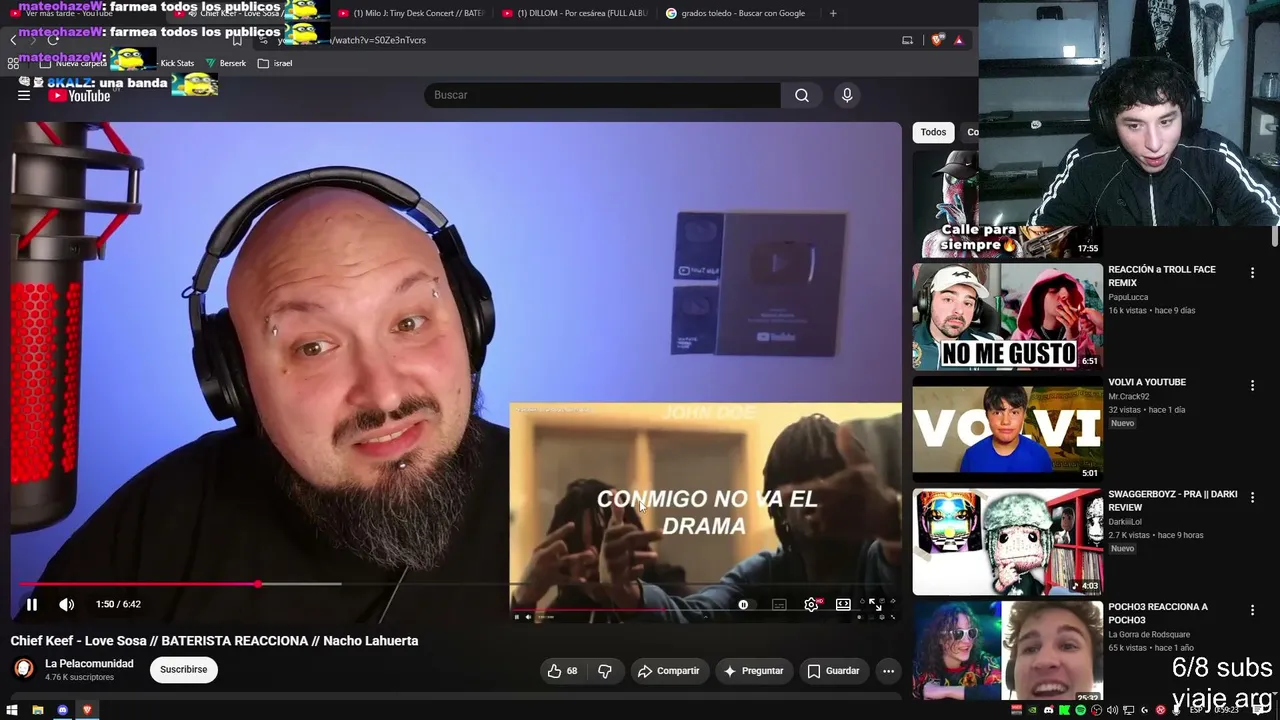Click the Preguntar button
Viewport: 1280px width, 720px height.
pos(753,671)
